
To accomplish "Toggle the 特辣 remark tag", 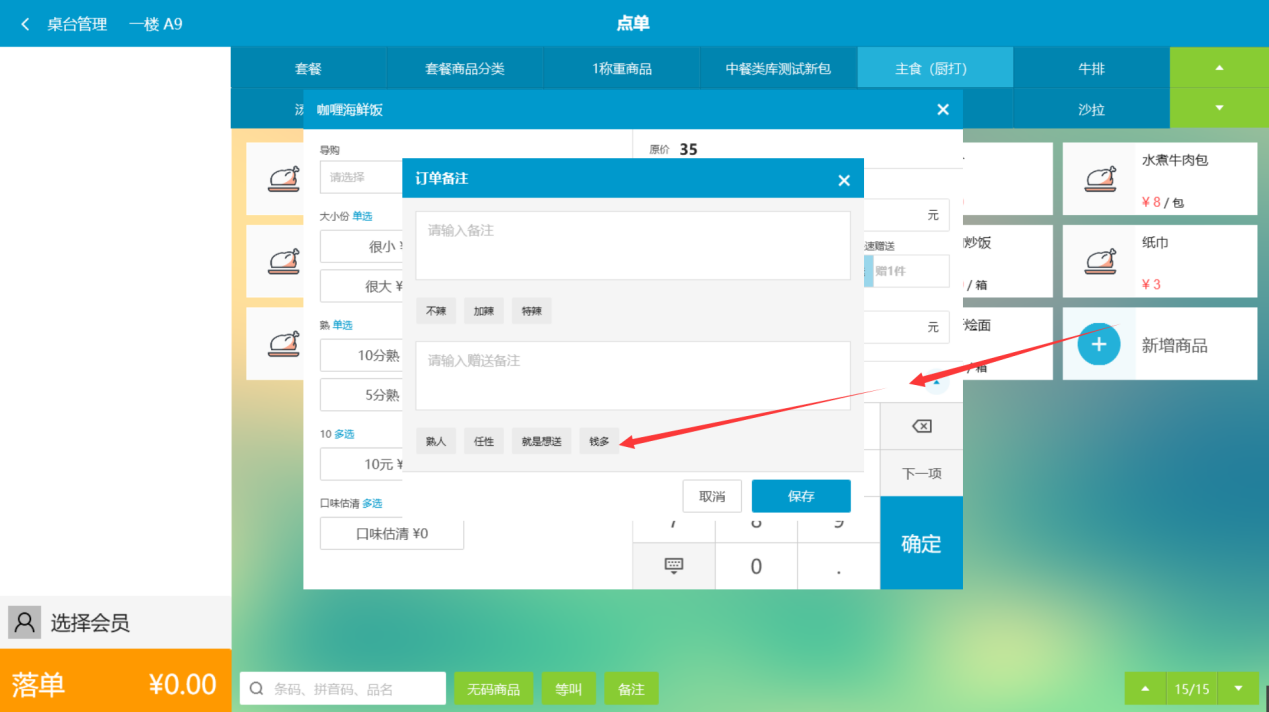I will (x=532, y=311).
